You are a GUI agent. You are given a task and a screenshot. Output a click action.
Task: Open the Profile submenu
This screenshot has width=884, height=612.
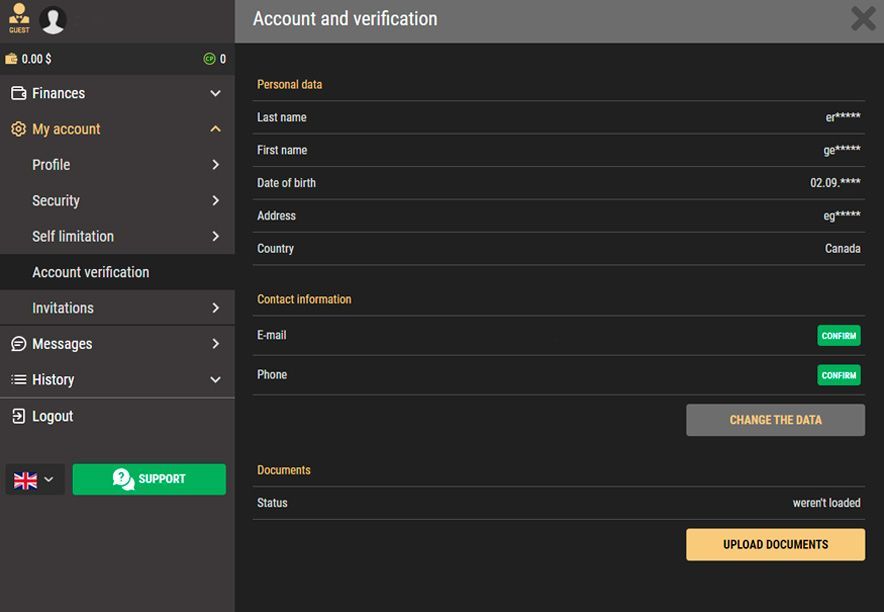[117, 165]
